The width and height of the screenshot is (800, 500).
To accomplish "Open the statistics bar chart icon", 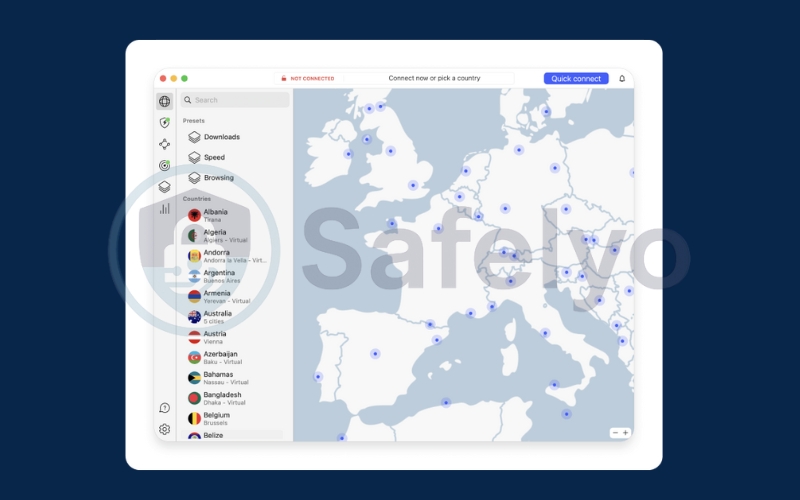I will (x=164, y=208).
